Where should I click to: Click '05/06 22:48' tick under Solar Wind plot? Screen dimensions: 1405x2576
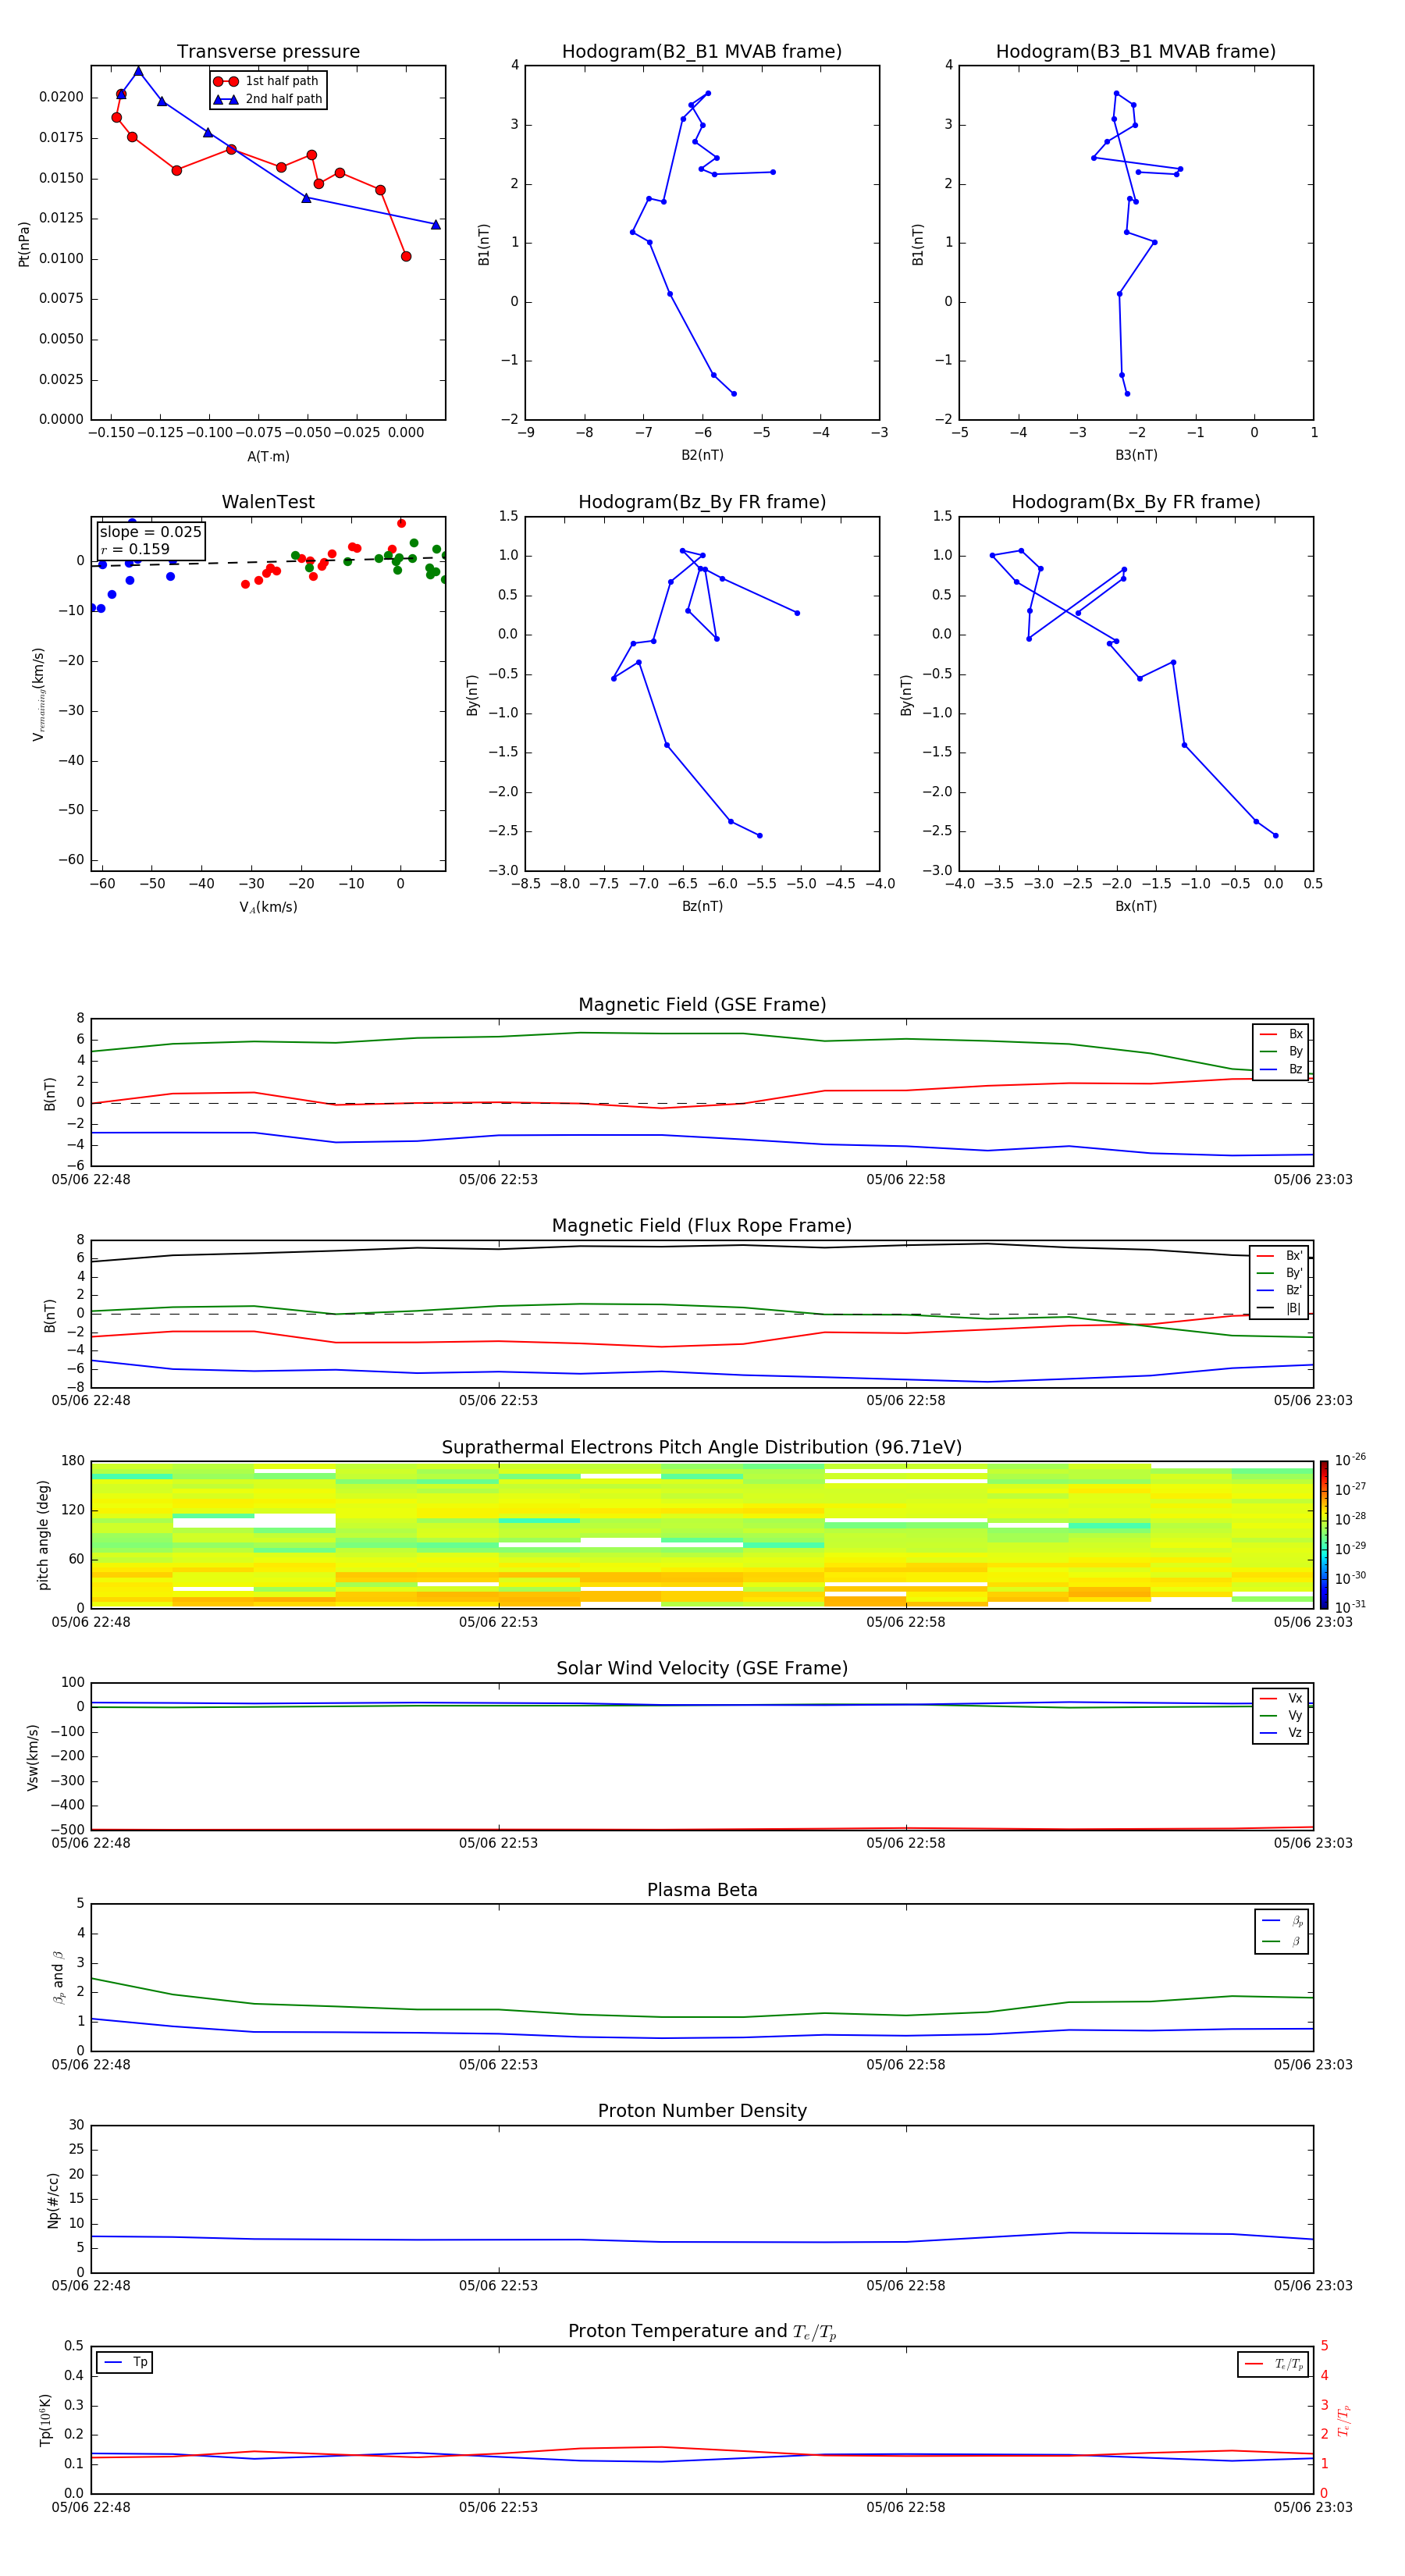[x=91, y=1843]
